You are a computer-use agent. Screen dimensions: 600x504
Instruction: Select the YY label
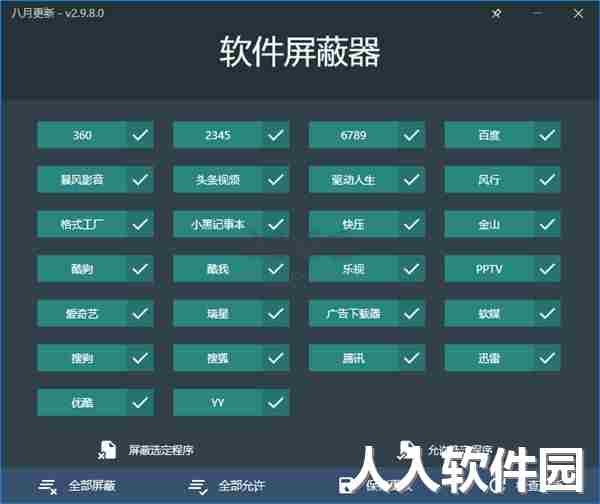217,403
